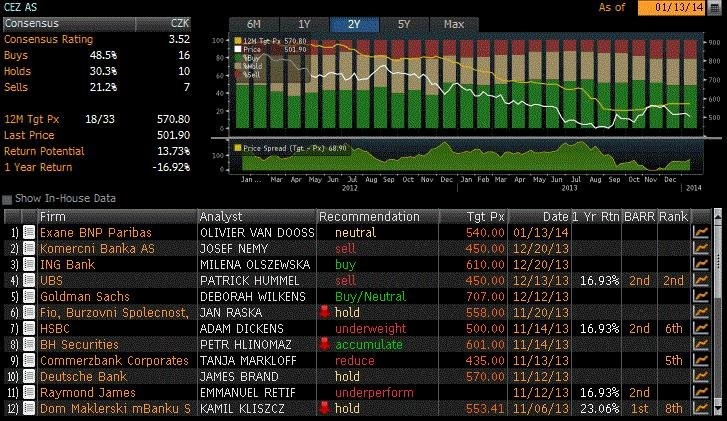This screenshot has width=727, height=421.
Task: Open report document icon for Goldman Sachs
Action: click(29, 296)
